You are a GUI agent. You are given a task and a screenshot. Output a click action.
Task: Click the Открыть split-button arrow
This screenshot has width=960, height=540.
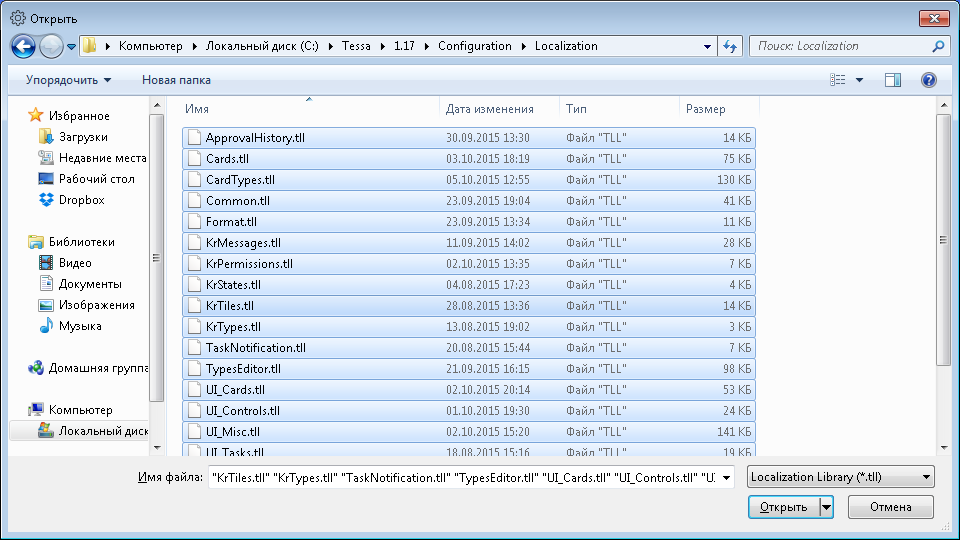click(x=826, y=507)
